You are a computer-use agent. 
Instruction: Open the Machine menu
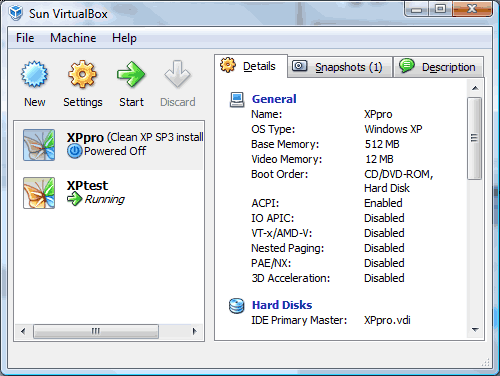[x=73, y=38]
